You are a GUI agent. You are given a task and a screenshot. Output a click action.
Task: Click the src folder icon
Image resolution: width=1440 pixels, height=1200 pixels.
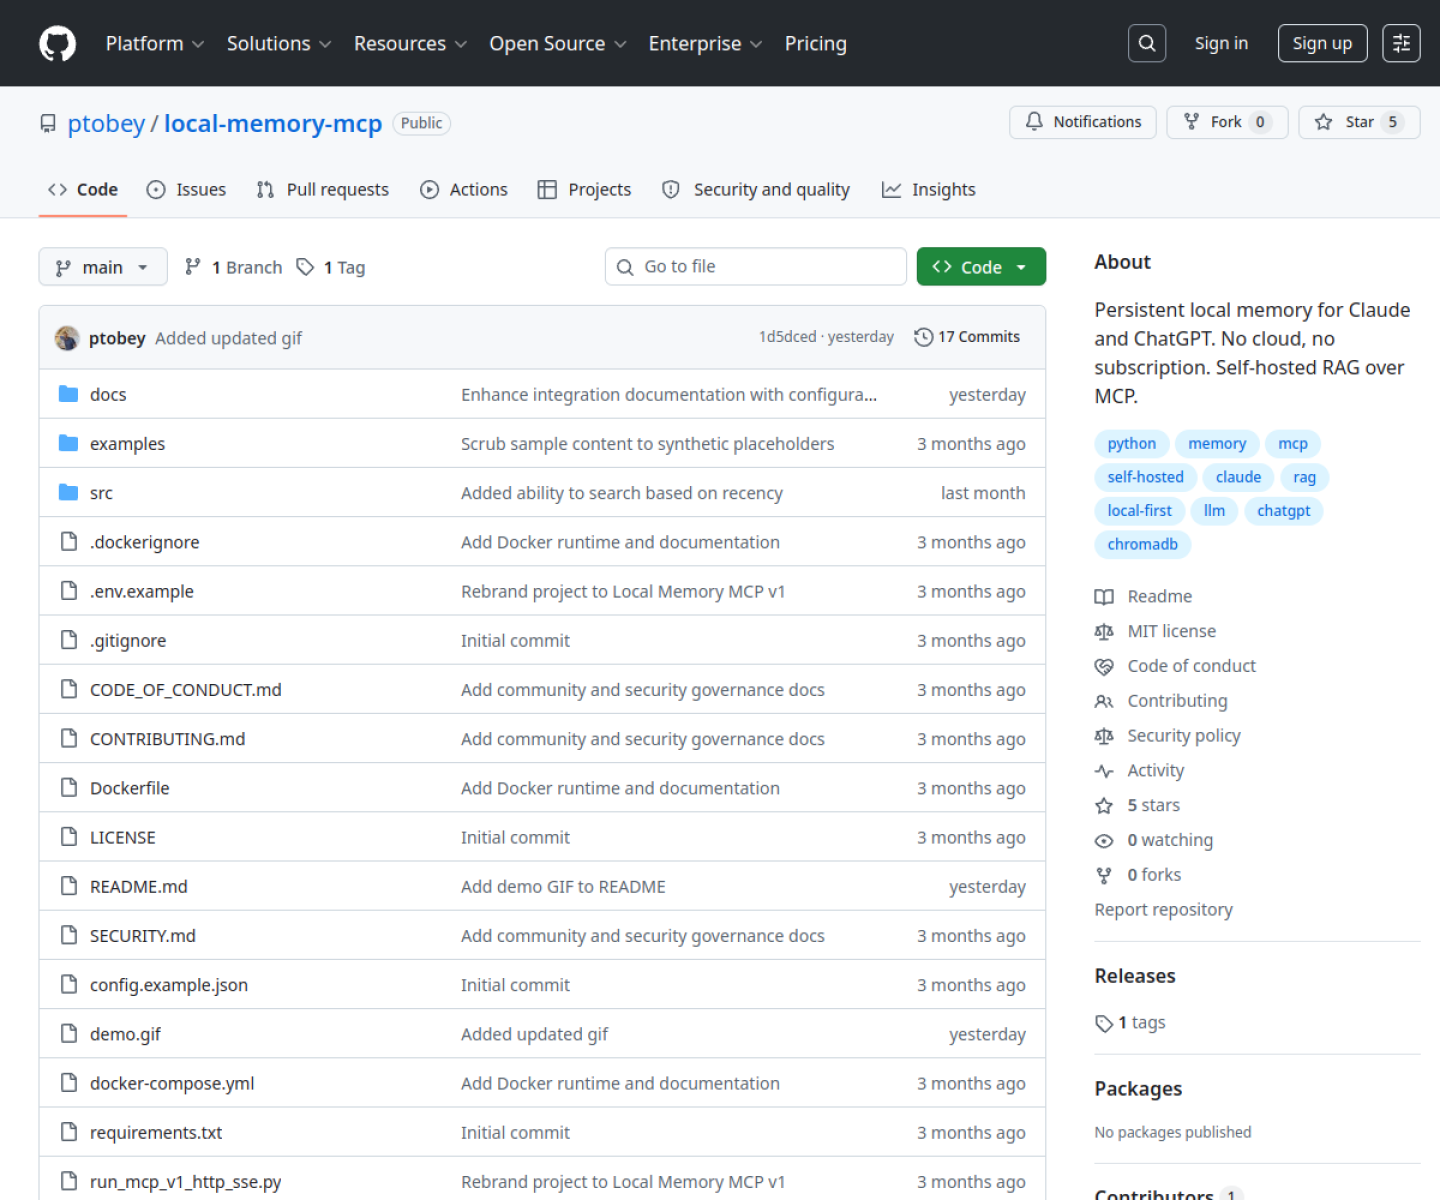pos(68,492)
